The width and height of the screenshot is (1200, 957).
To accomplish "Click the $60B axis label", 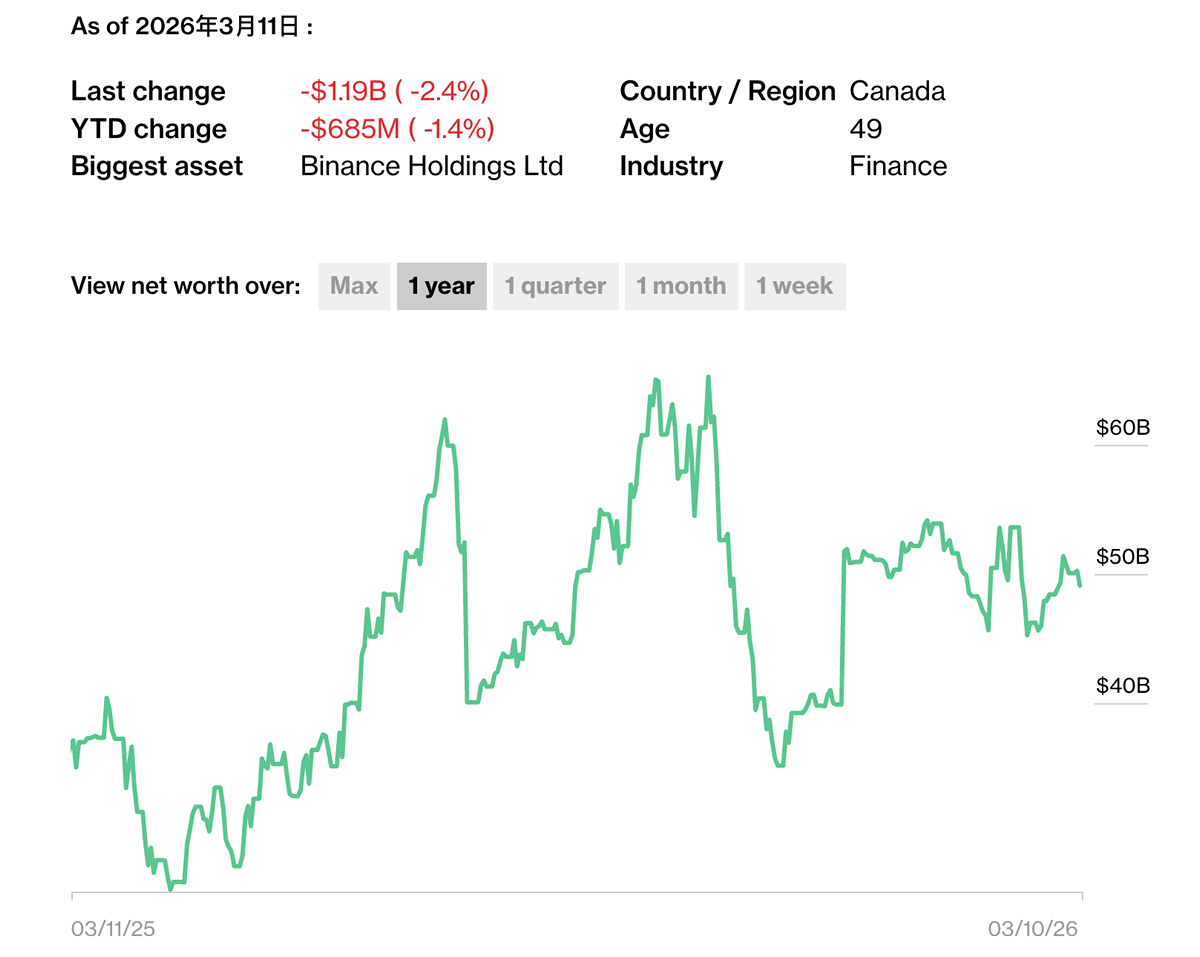I will 1123,428.
